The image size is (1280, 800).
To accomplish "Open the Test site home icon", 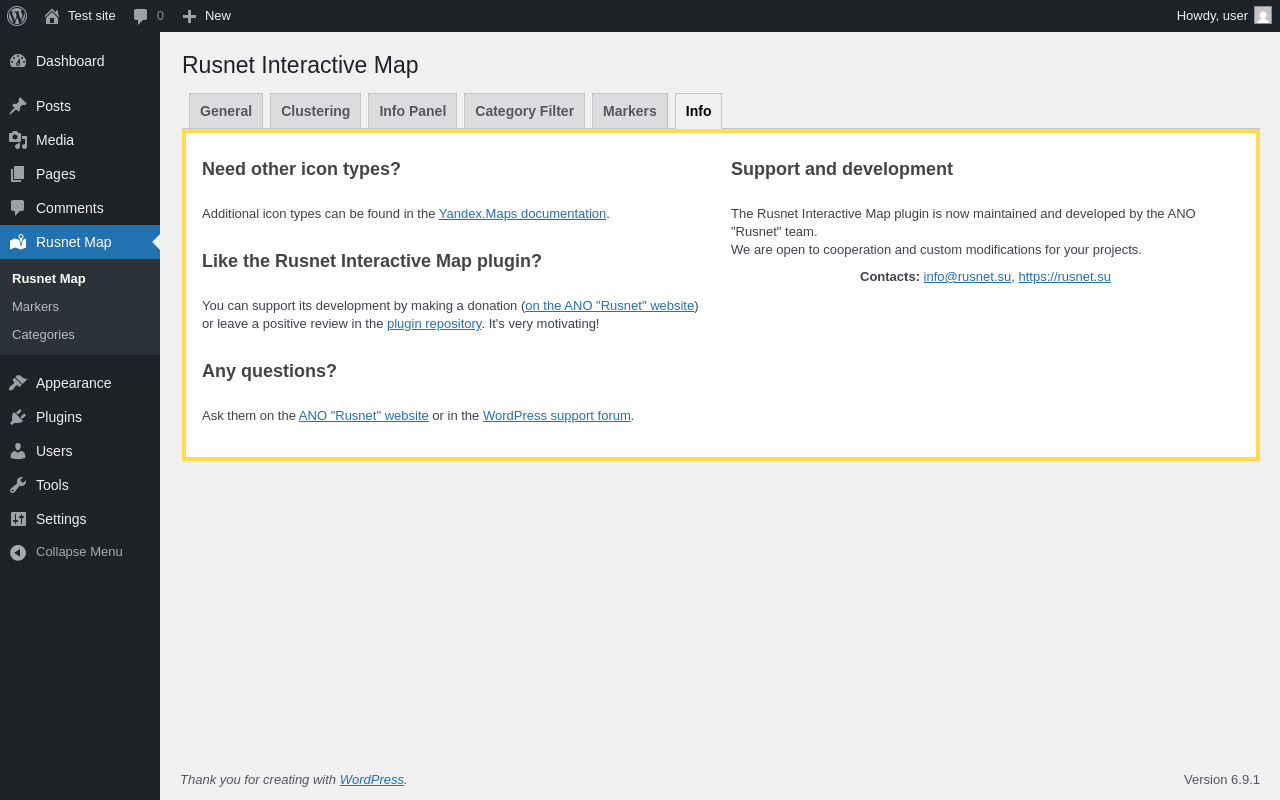I will pyautogui.click(x=52, y=16).
